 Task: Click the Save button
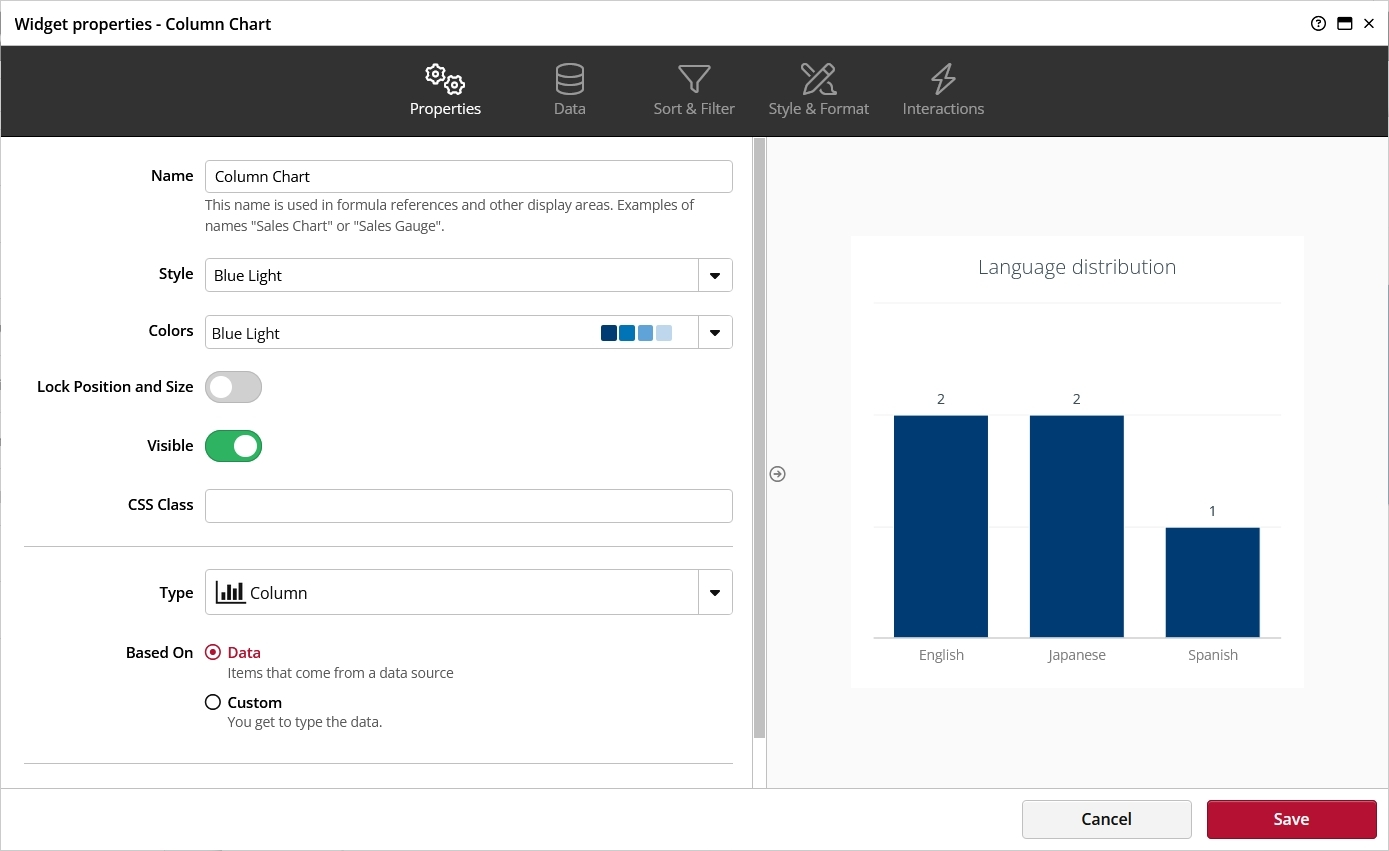pyautogui.click(x=1291, y=819)
